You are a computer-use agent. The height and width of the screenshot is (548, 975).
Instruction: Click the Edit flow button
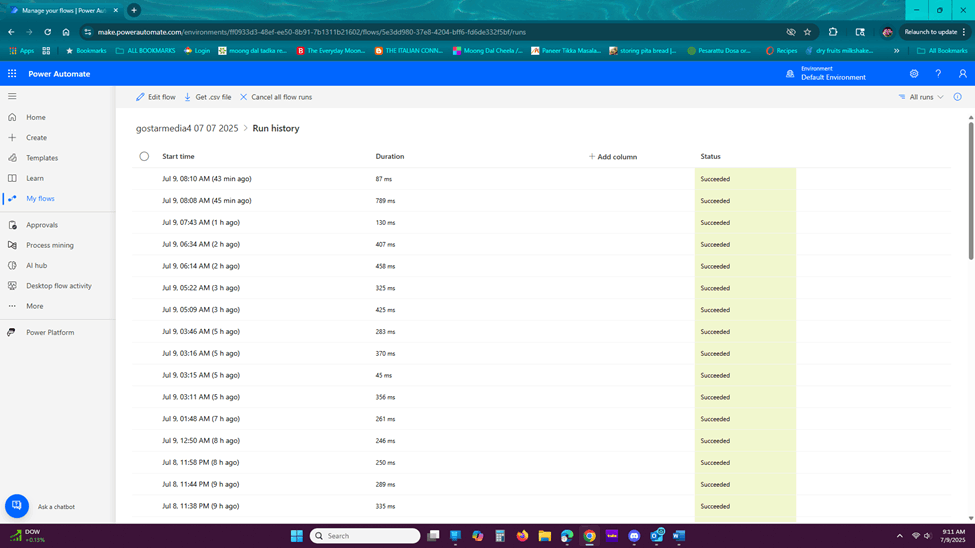[x=155, y=97]
